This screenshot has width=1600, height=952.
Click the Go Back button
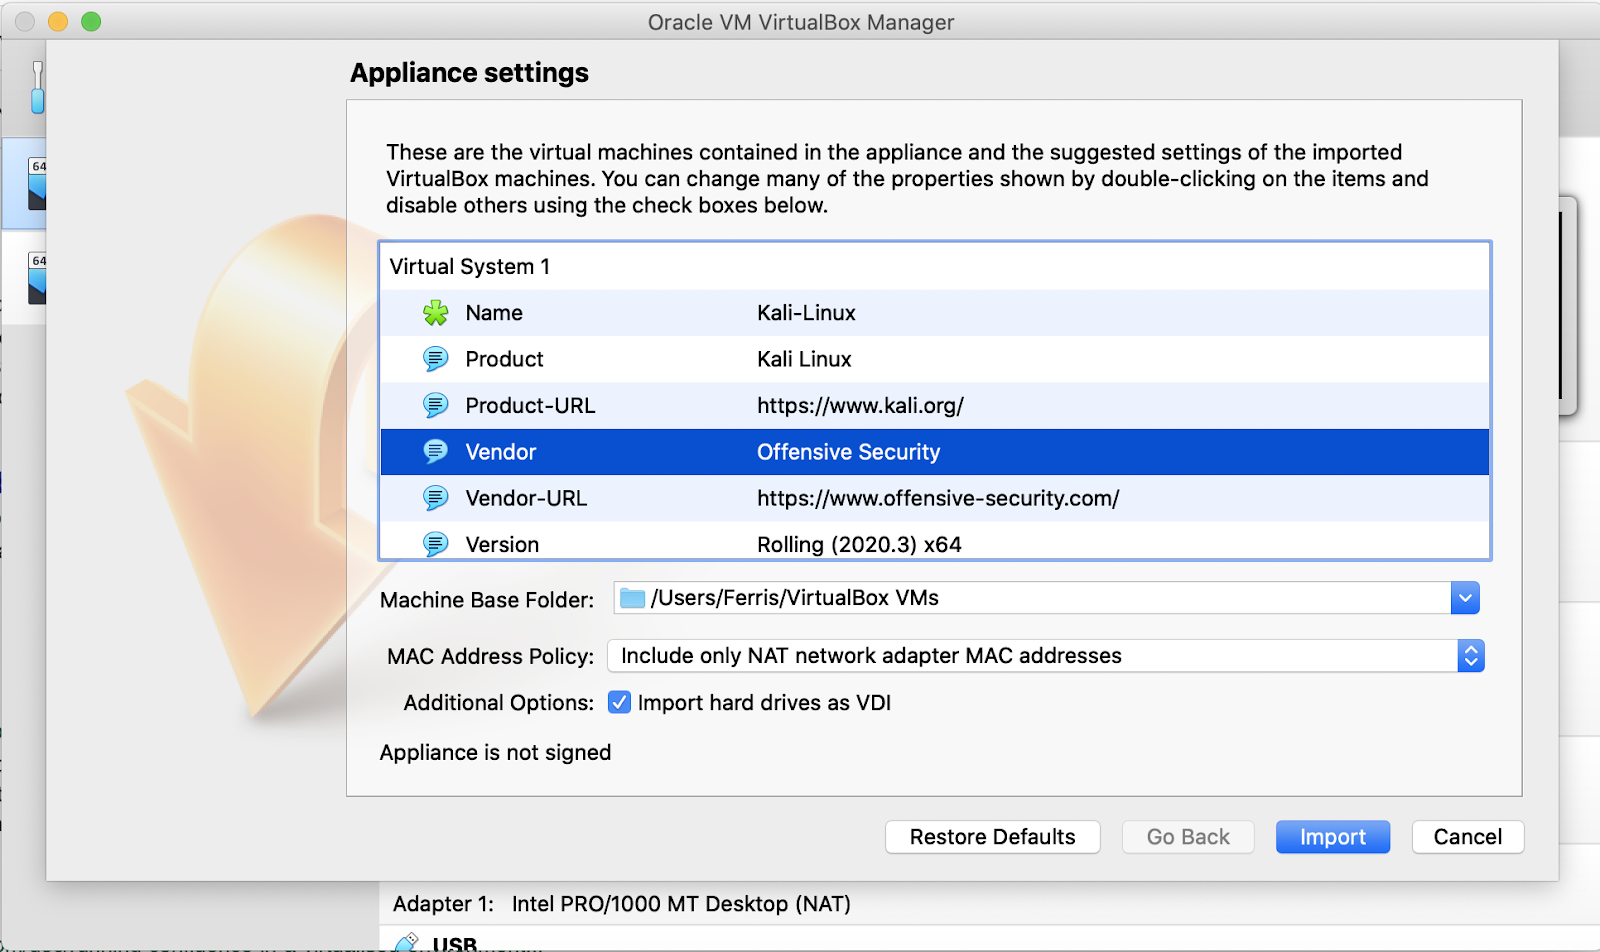[x=1188, y=837]
